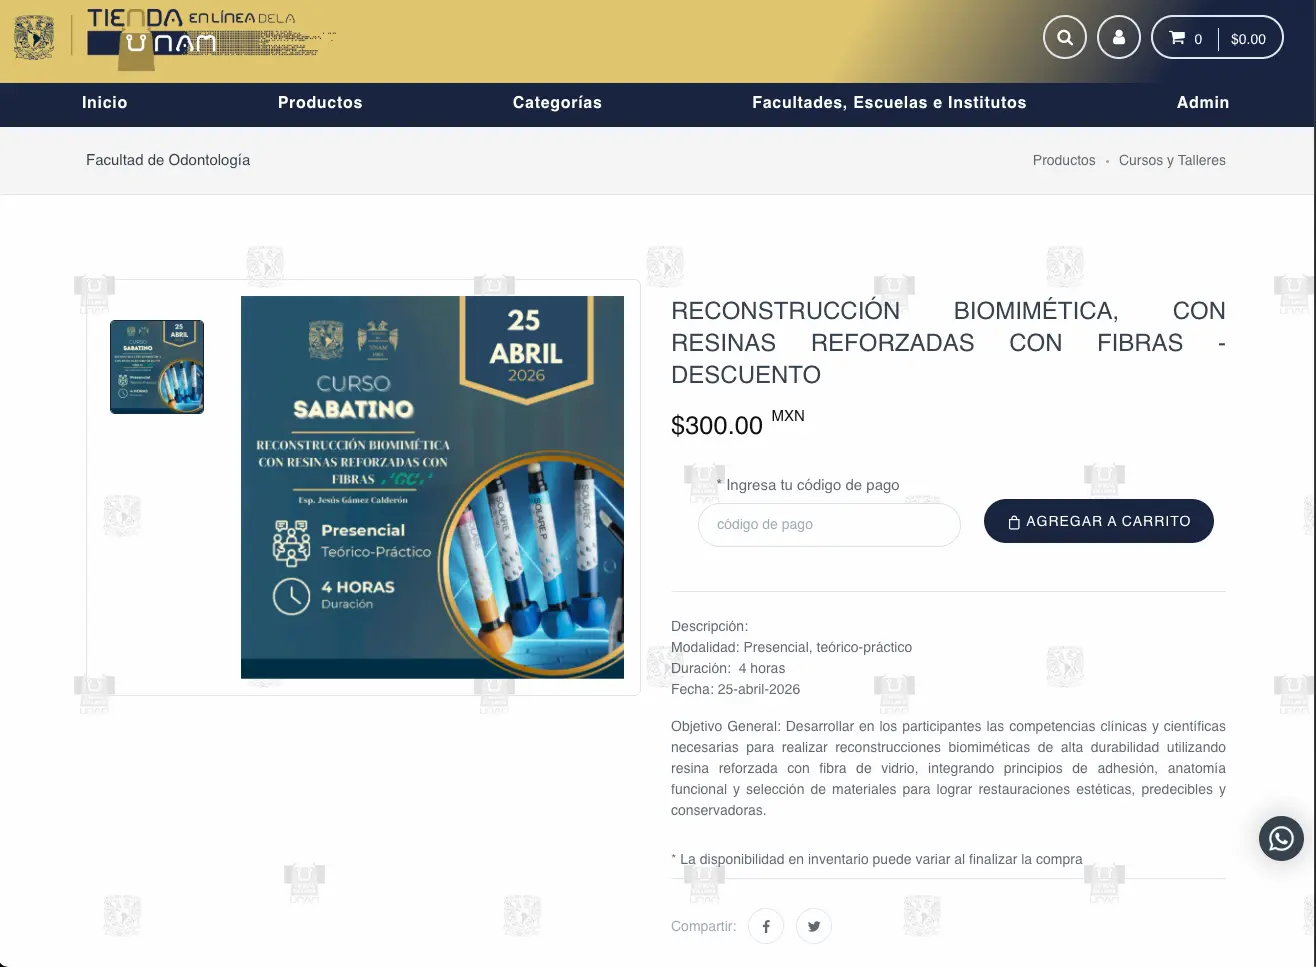Click Productos in the breadcrumb trail
The width and height of the screenshot is (1316, 967).
tap(1063, 160)
